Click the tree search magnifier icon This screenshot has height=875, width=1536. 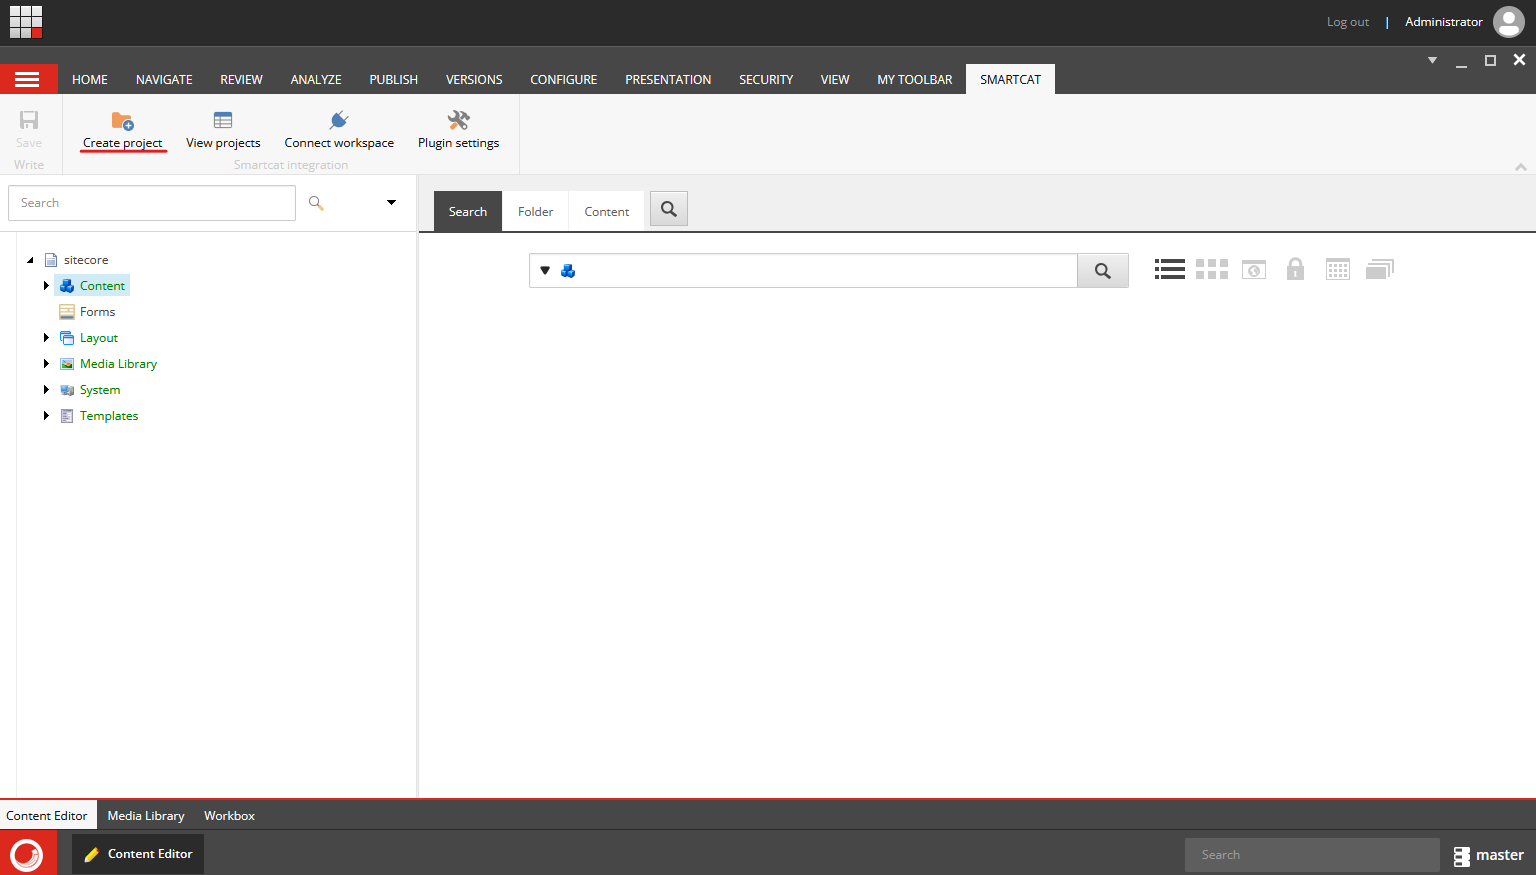click(x=317, y=203)
